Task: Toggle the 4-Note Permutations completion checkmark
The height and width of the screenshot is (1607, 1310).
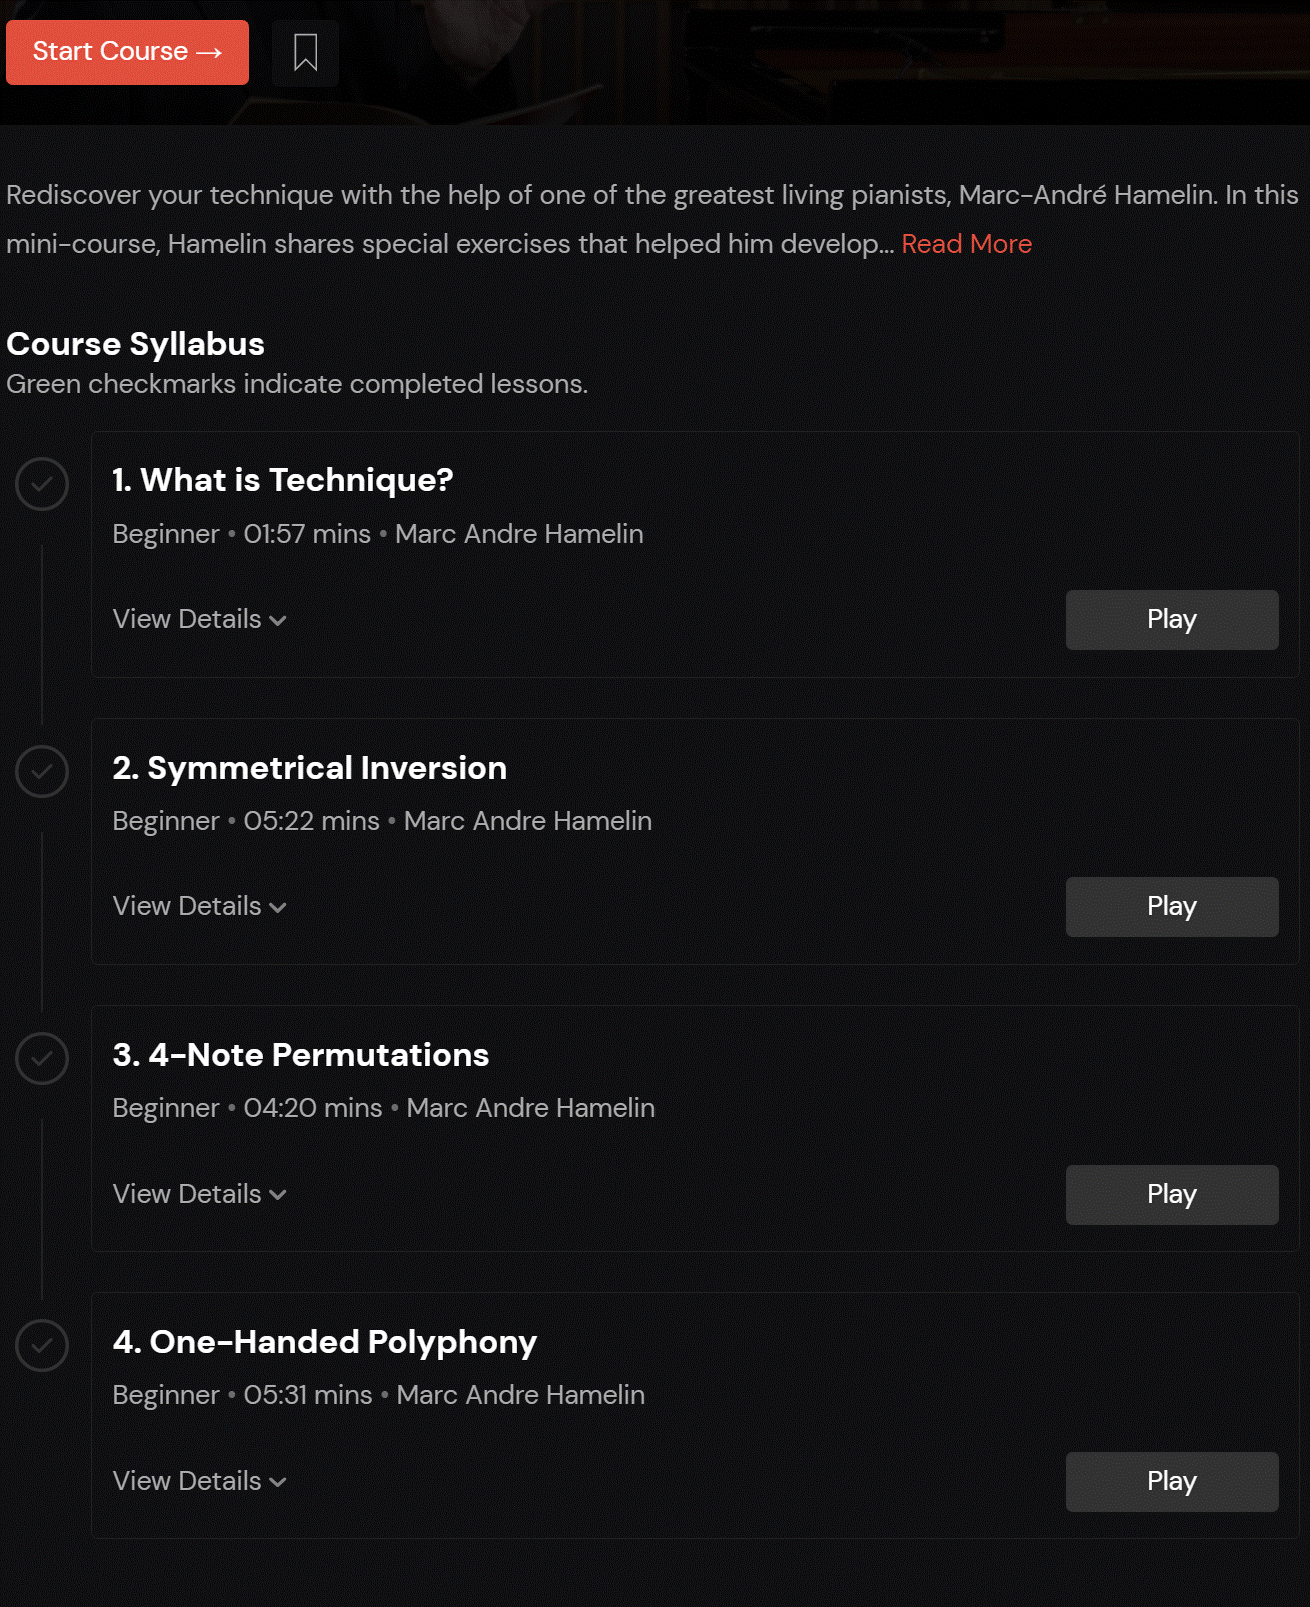Action: 42,1058
